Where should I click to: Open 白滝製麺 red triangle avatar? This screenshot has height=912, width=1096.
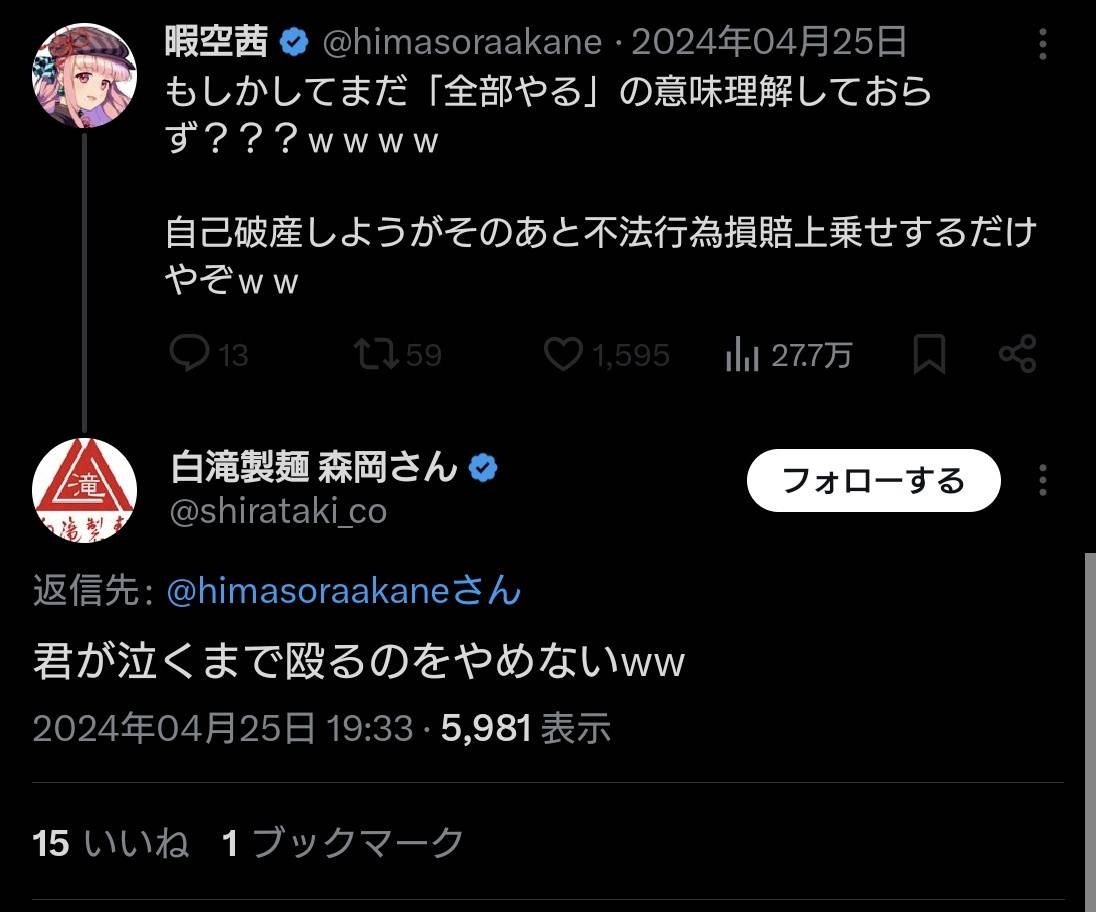(x=84, y=490)
